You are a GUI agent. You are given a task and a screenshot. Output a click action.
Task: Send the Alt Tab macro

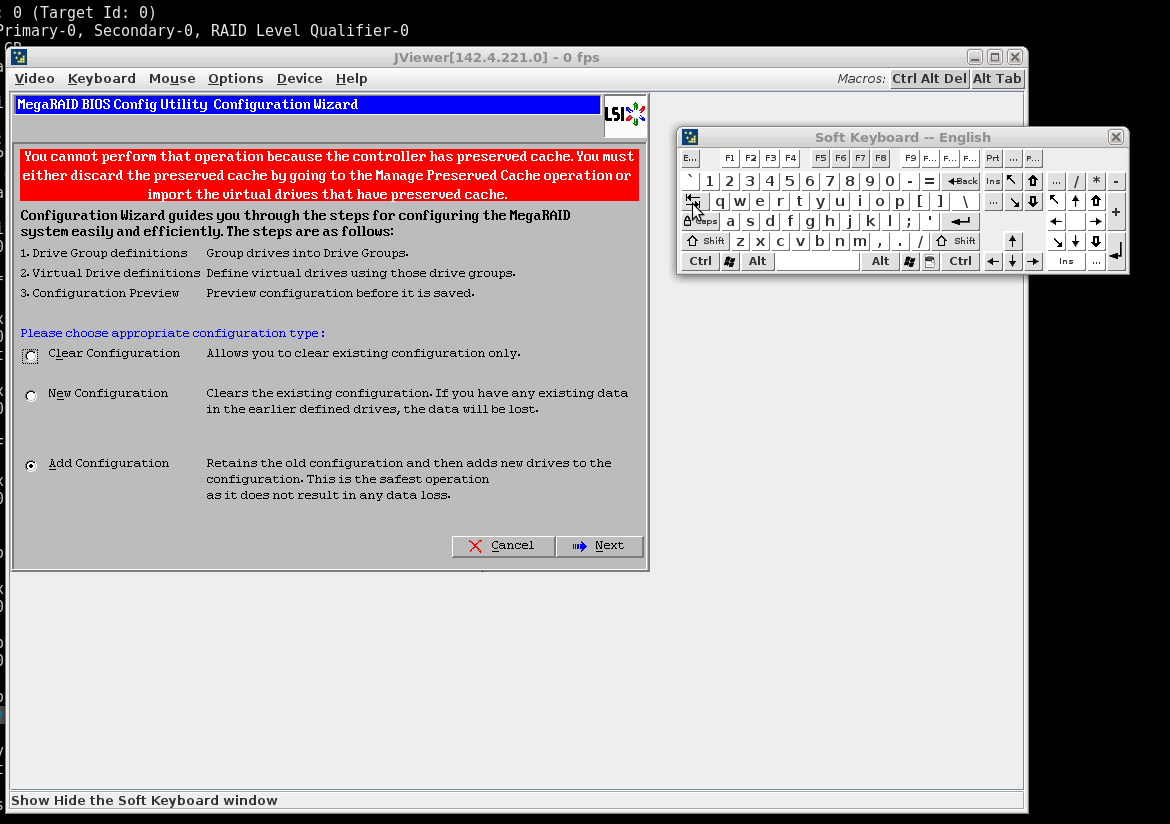coord(997,78)
